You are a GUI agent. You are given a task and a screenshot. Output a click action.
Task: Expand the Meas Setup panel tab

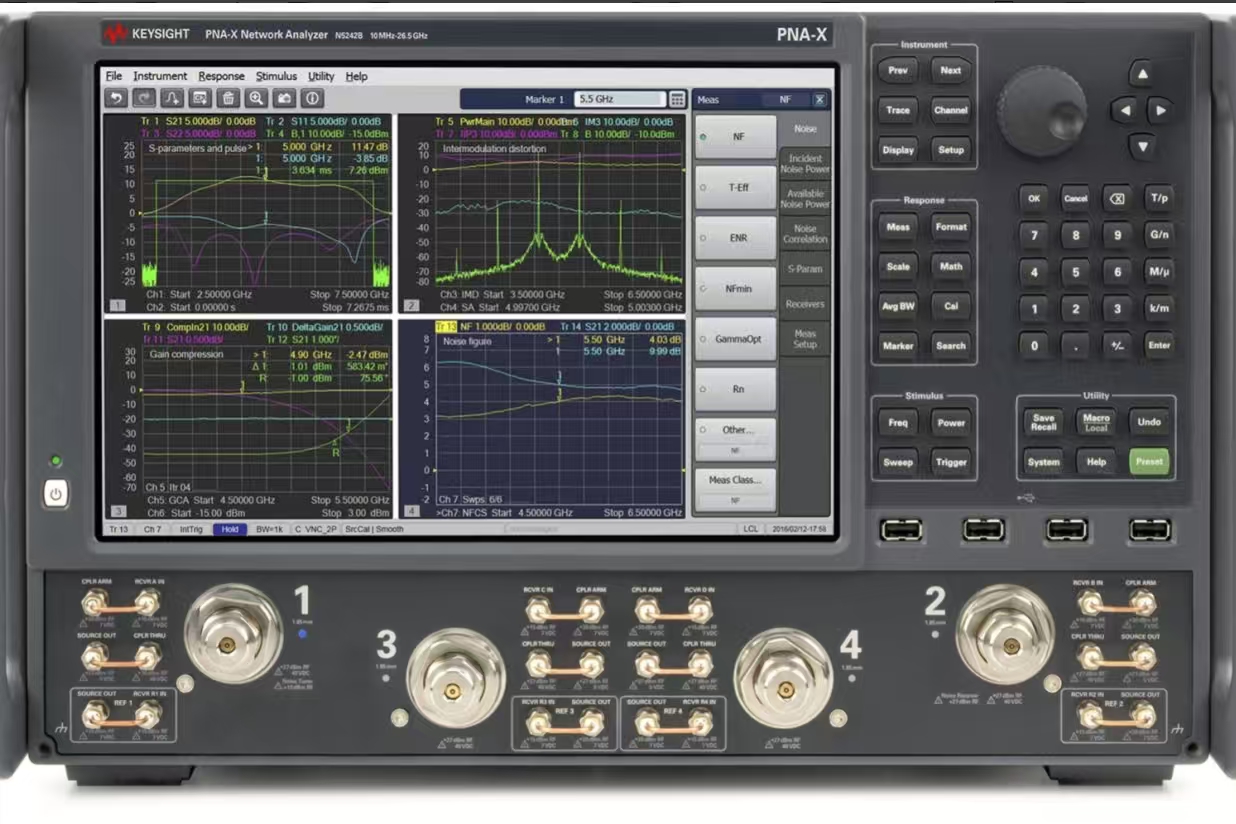(806, 338)
